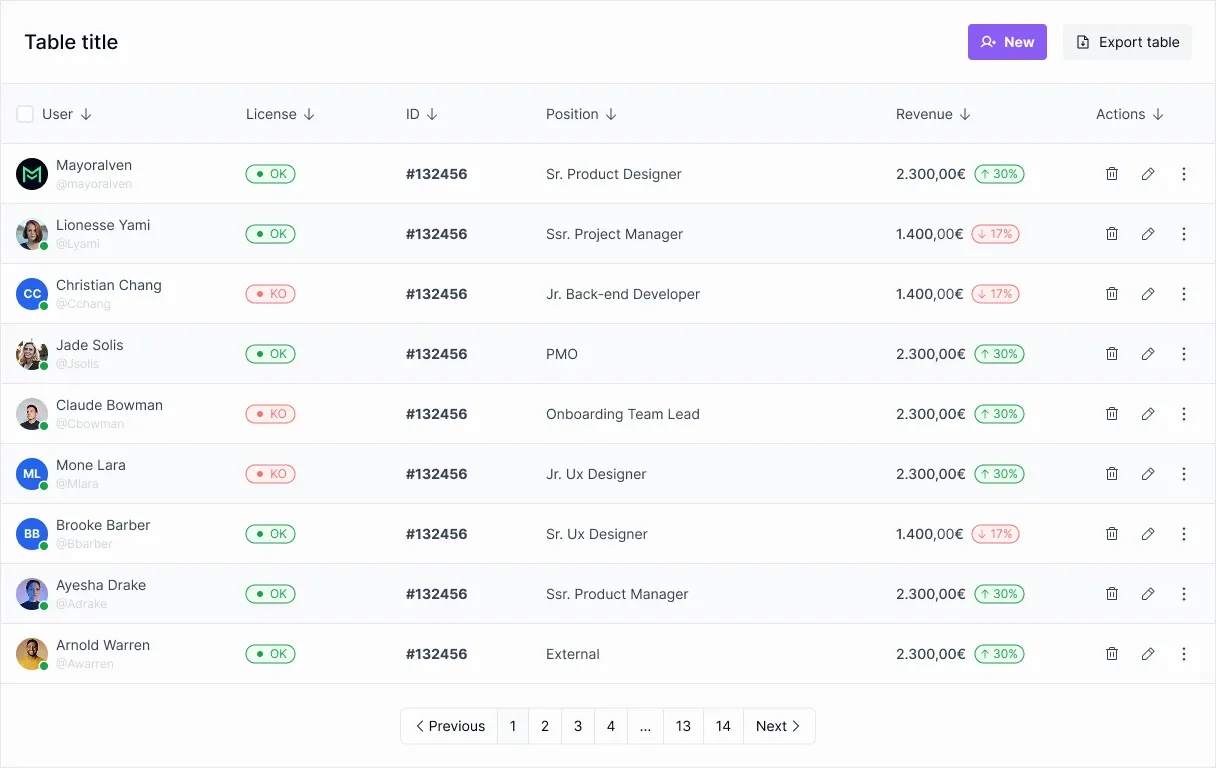1216x768 pixels.
Task: Click the pagination ellipsis
Action: click(645, 726)
